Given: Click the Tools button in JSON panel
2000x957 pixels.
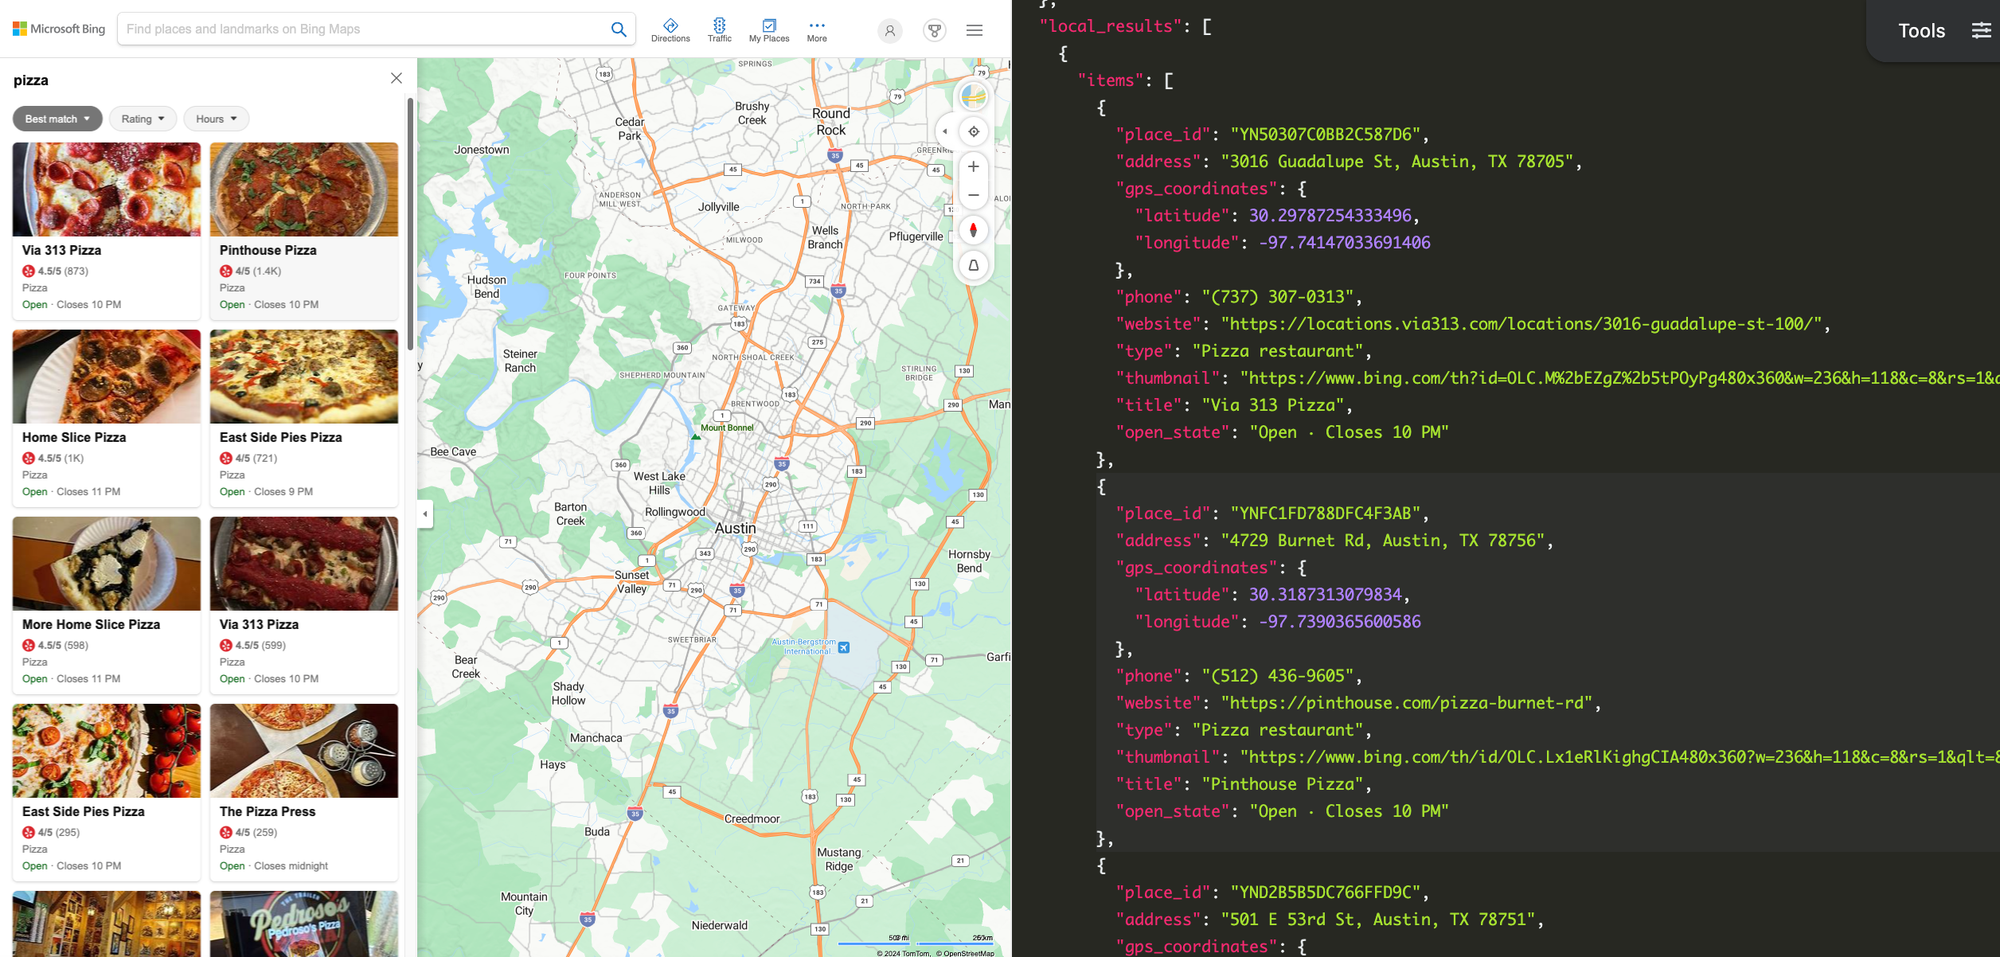Looking at the screenshot, I should [1921, 31].
